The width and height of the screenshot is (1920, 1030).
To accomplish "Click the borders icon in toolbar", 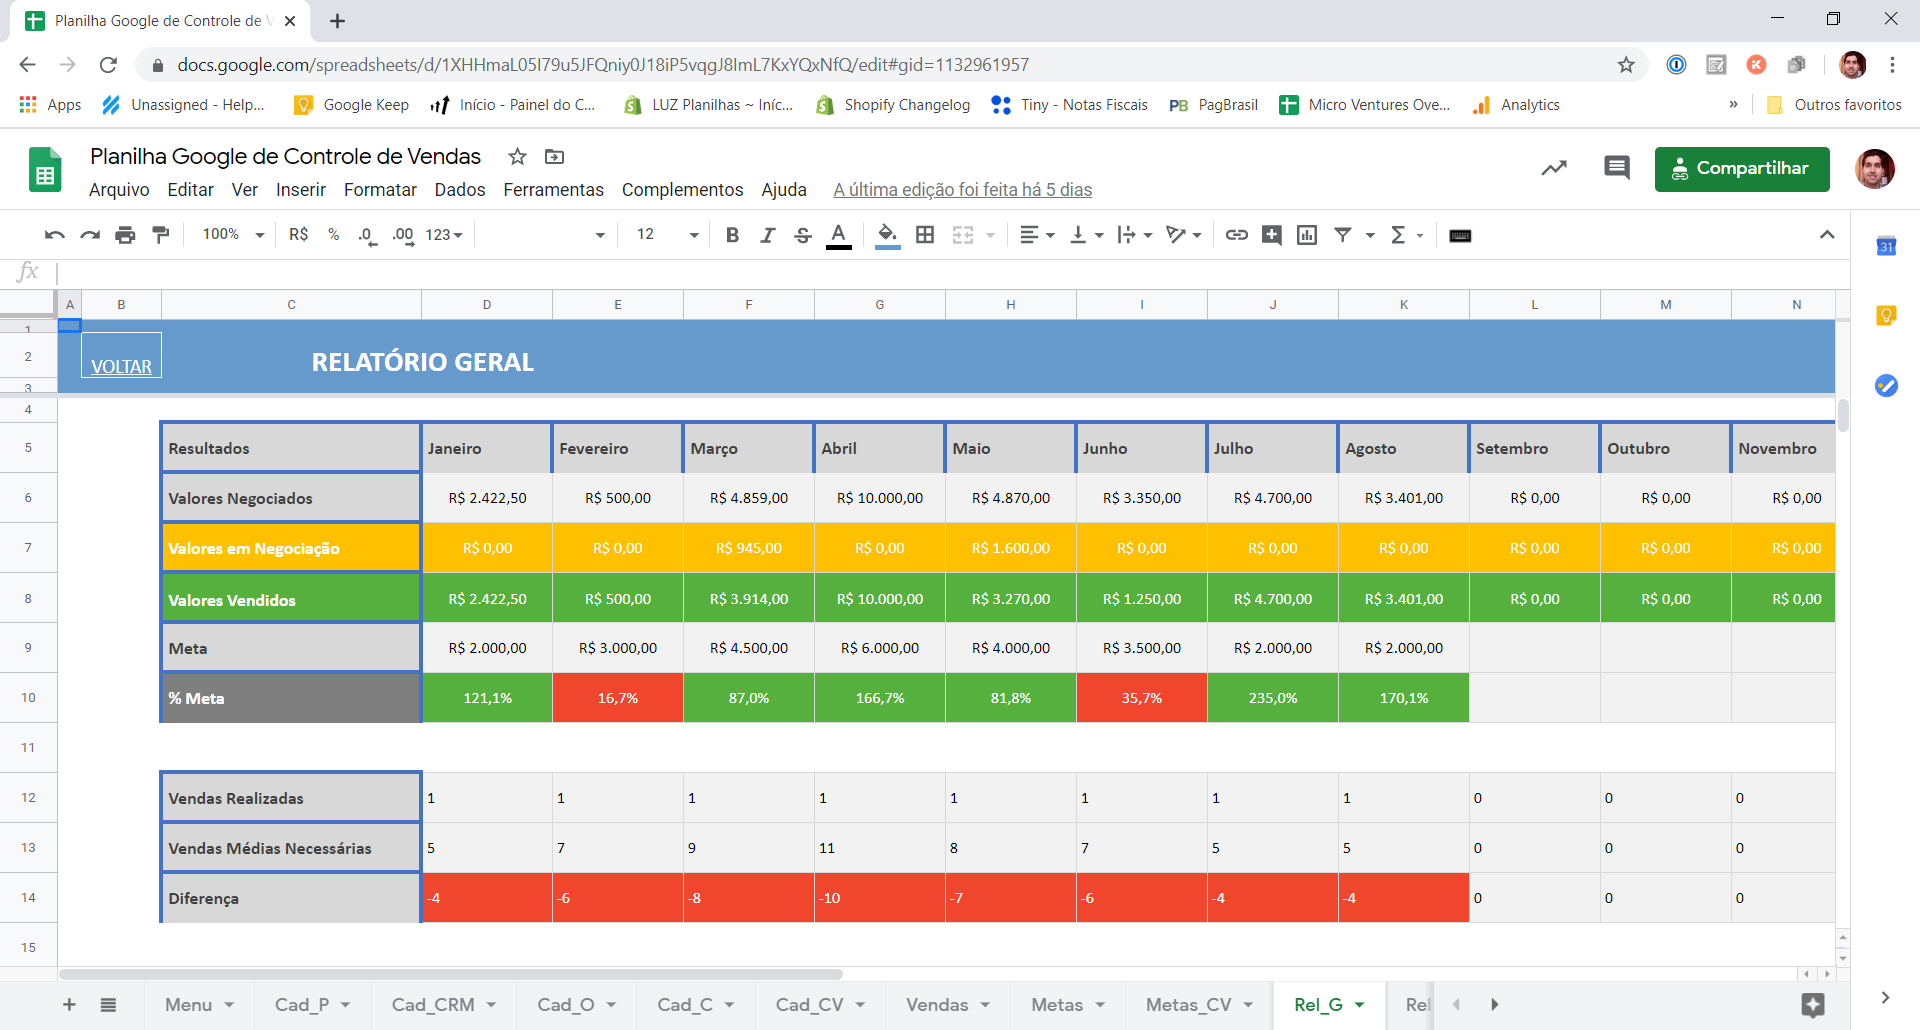I will [x=925, y=235].
